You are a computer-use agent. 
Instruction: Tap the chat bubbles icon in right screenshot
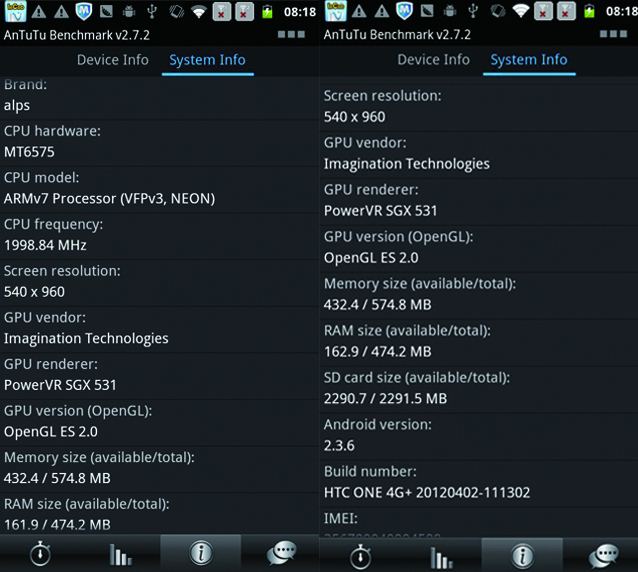coord(603,556)
